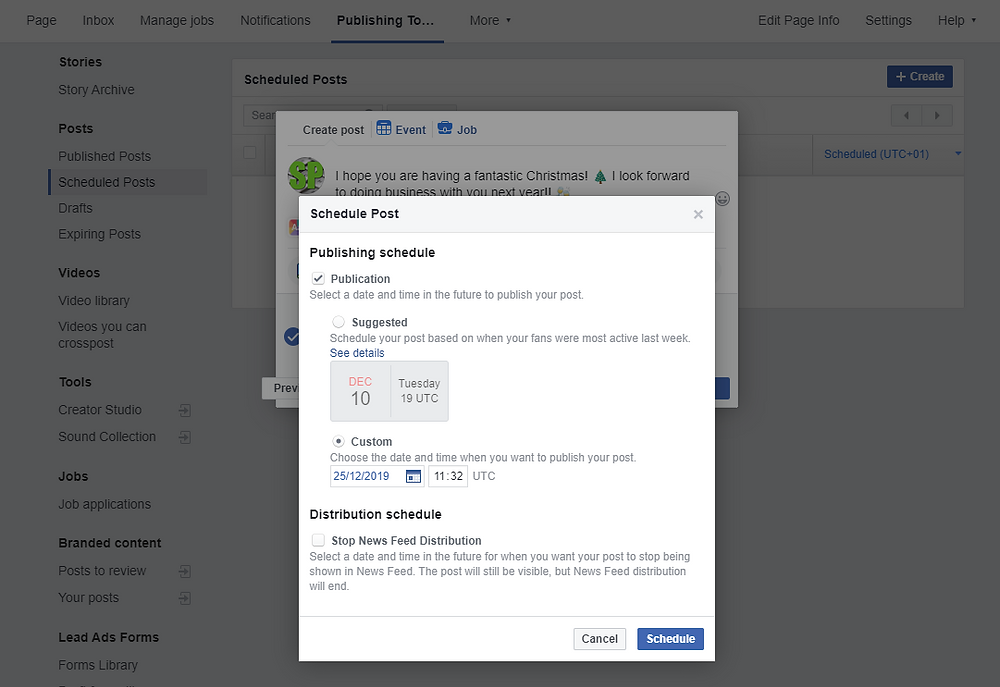Tick the select-all checkbox in posts table

pyautogui.click(x=250, y=152)
